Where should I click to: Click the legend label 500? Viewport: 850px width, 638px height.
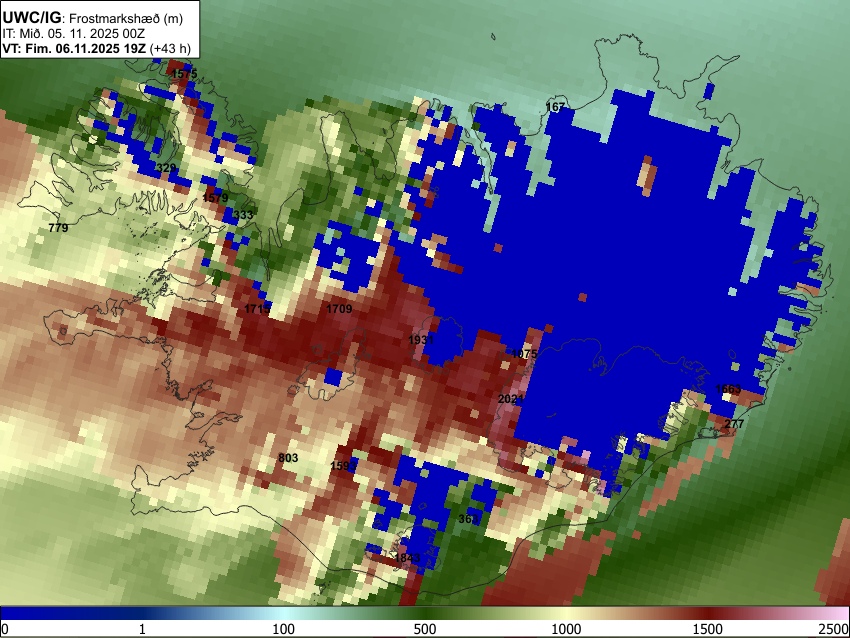pyautogui.click(x=425, y=629)
